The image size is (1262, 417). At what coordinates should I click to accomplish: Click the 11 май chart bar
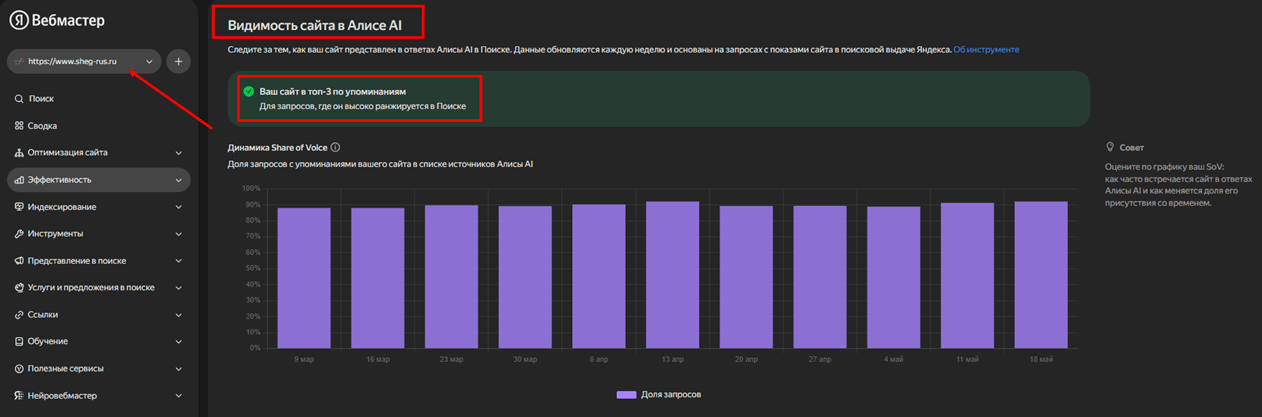tap(967, 275)
